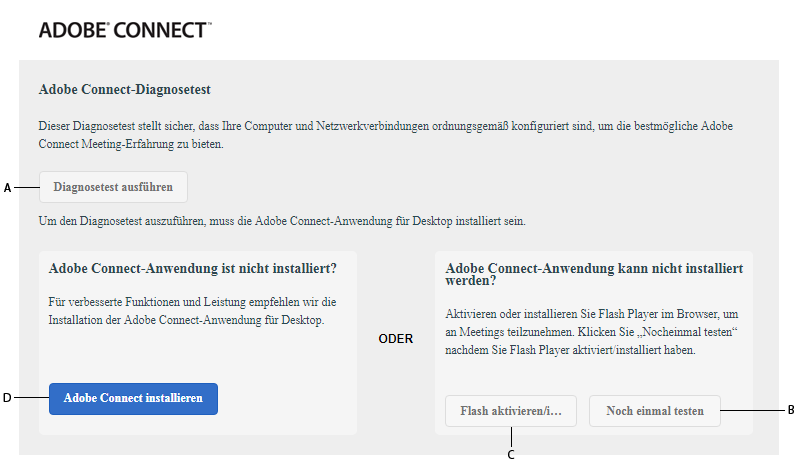Click the TM trademark symbol beside the logo

click(209, 24)
